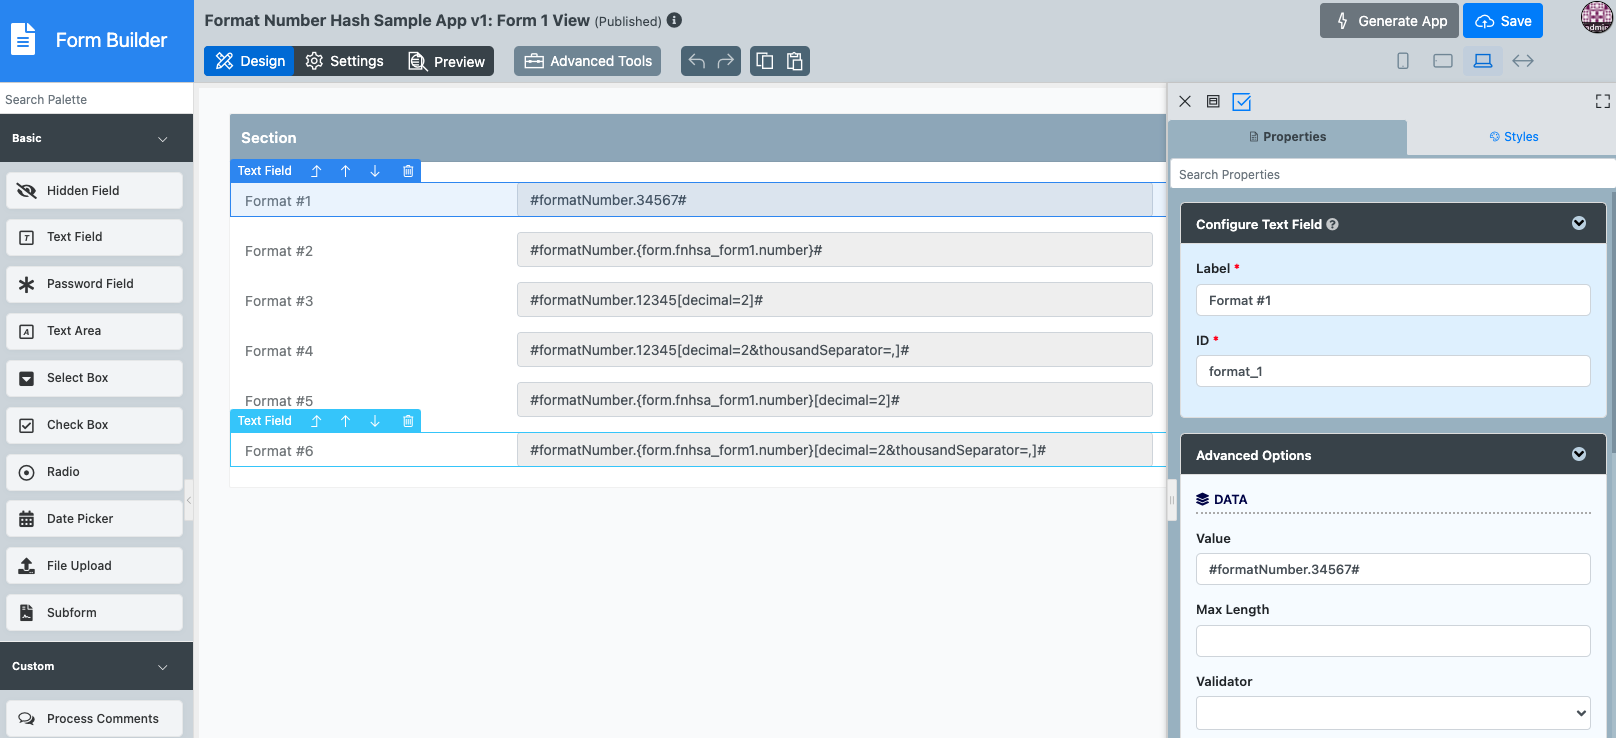Click the Max Length input field
1616x738 pixels.
coord(1392,641)
